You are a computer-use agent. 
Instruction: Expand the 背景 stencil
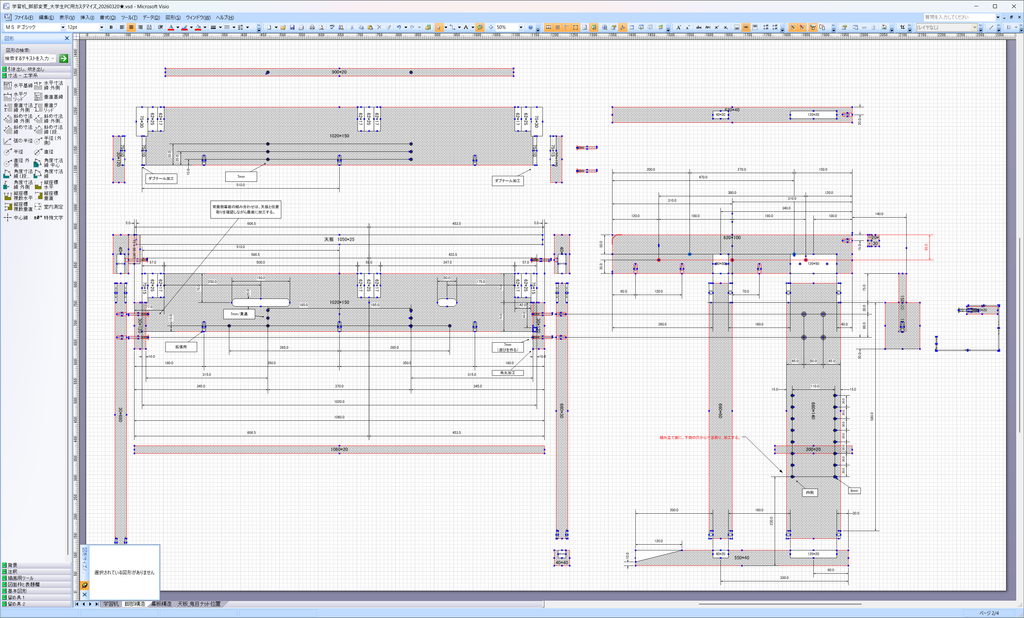tap(36, 565)
